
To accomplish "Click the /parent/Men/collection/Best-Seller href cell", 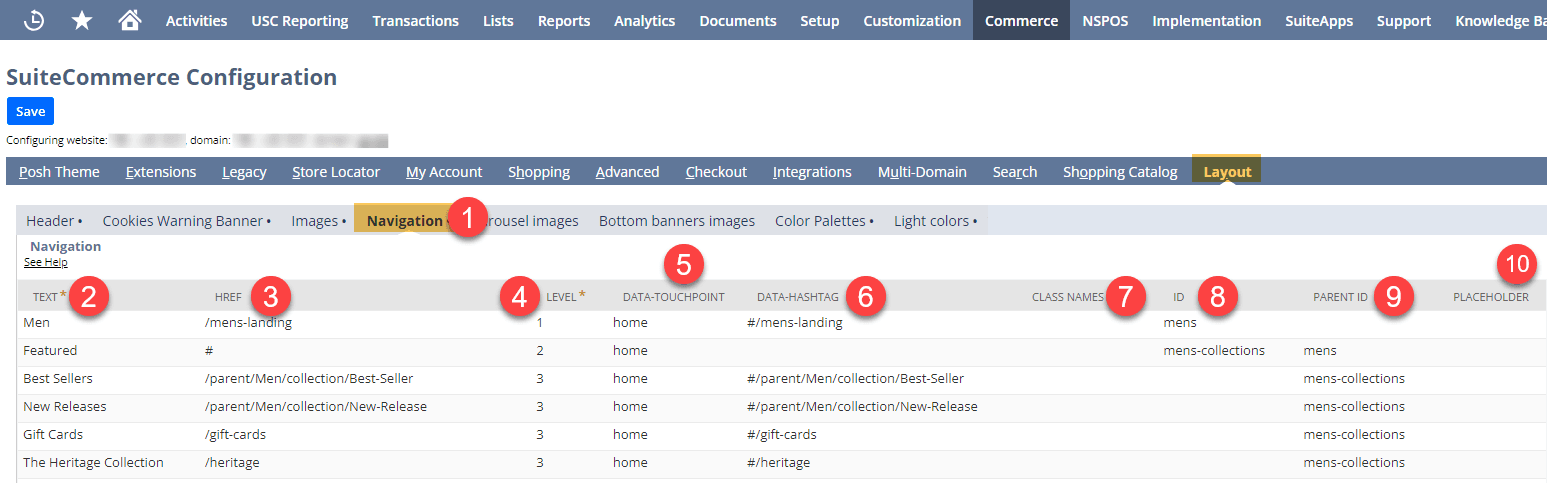I will 308,379.
